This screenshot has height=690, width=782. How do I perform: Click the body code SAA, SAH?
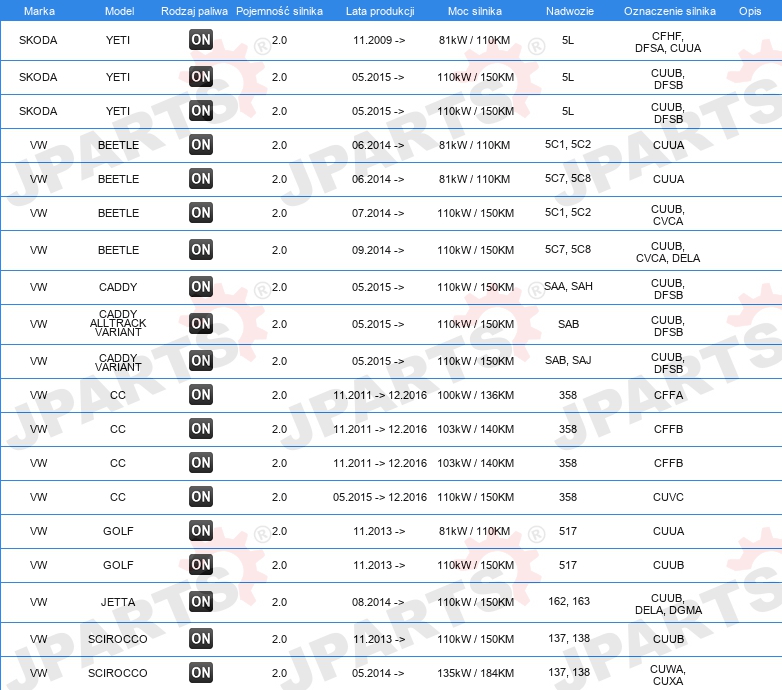pyautogui.click(x=568, y=287)
